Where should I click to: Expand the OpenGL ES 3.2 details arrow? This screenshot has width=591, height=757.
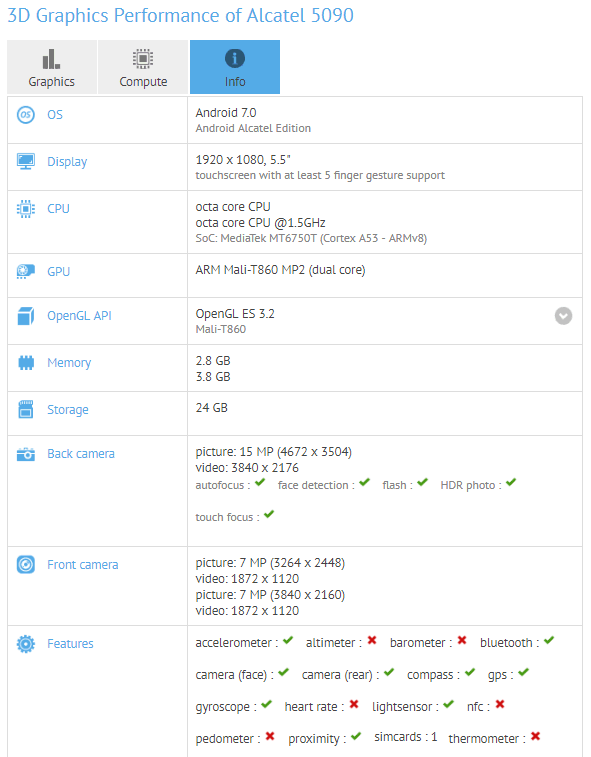[x=563, y=316]
